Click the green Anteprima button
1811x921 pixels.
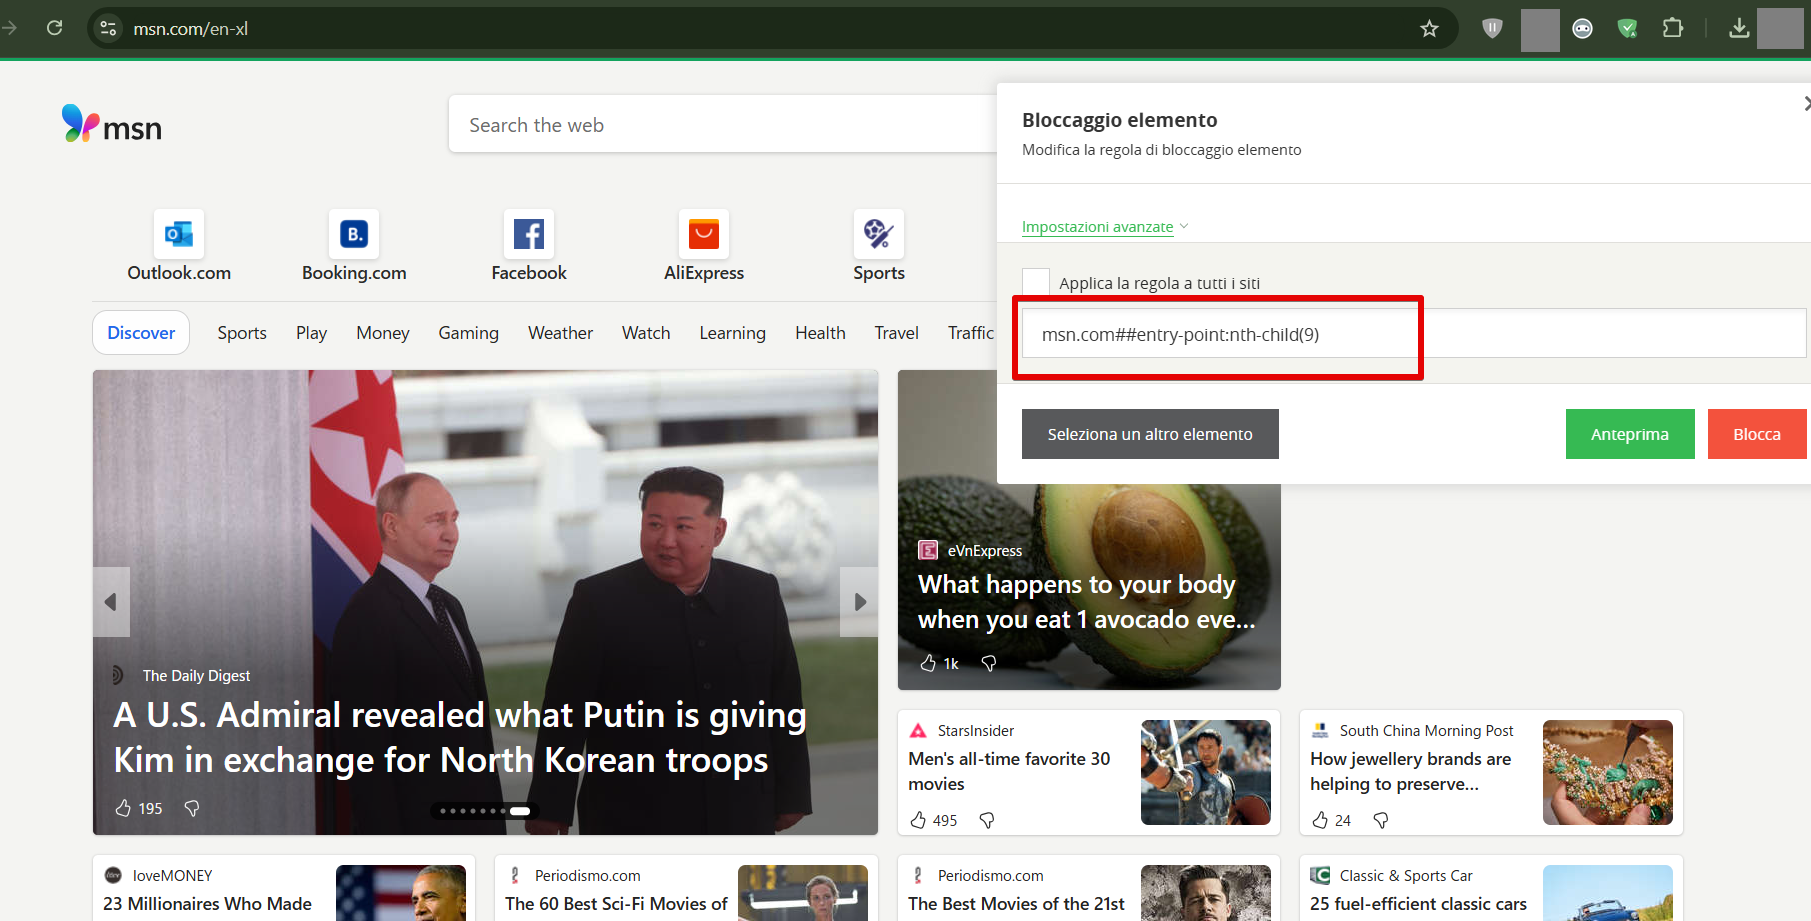click(1630, 434)
